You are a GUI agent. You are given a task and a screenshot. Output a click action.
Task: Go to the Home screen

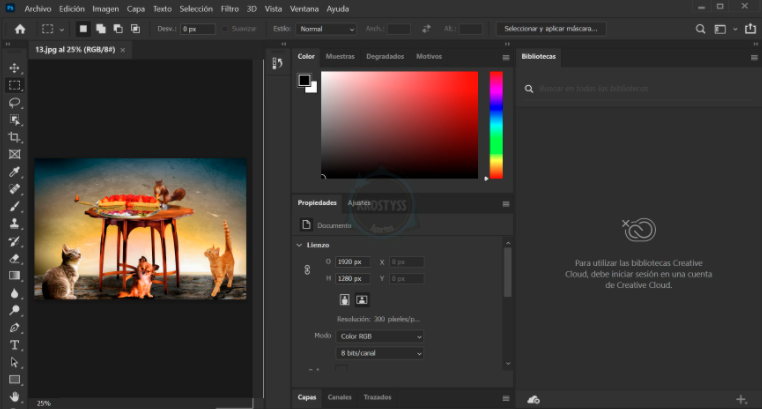(20, 29)
